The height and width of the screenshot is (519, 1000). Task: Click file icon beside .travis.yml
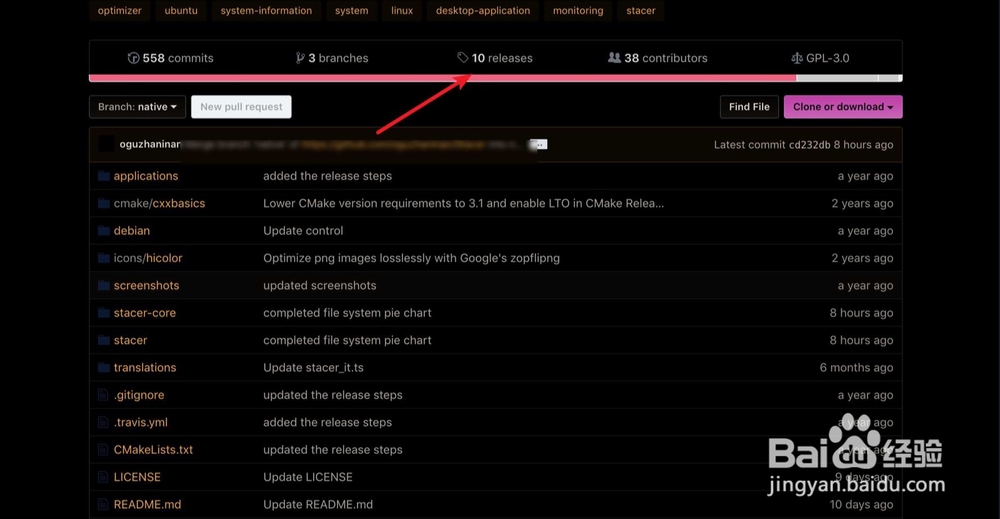coord(103,423)
